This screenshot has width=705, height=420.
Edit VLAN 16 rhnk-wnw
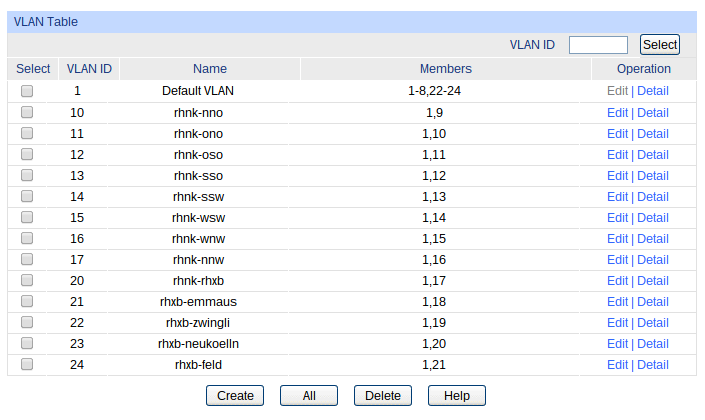617,238
